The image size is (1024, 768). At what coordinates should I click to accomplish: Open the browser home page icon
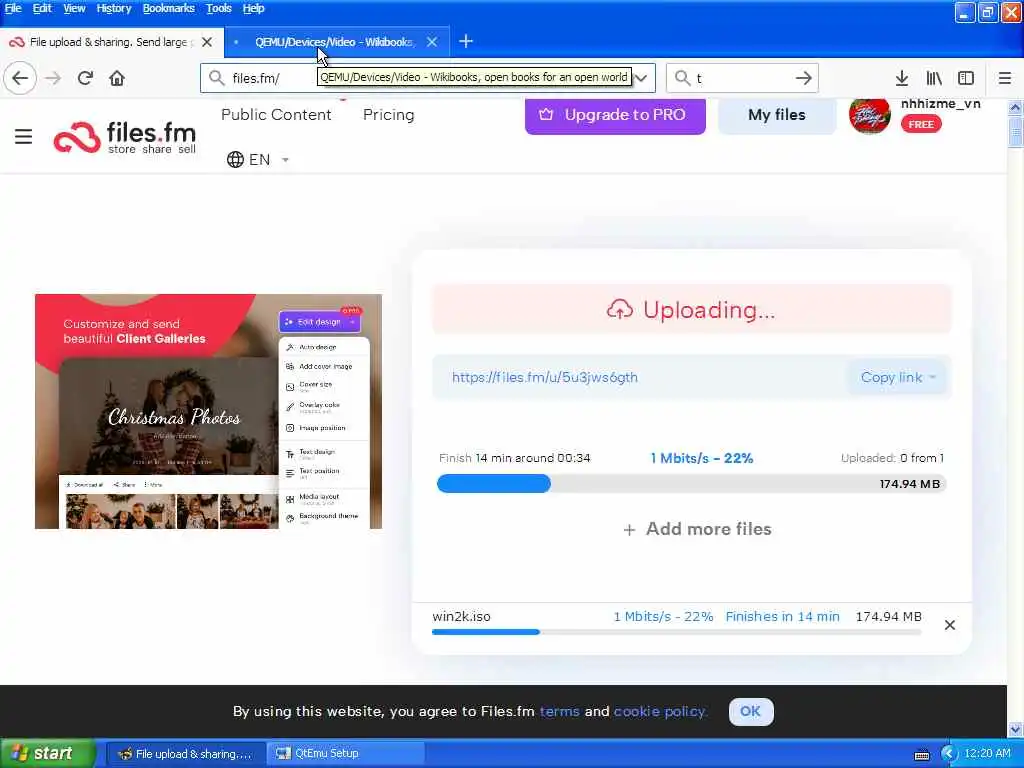(117, 78)
